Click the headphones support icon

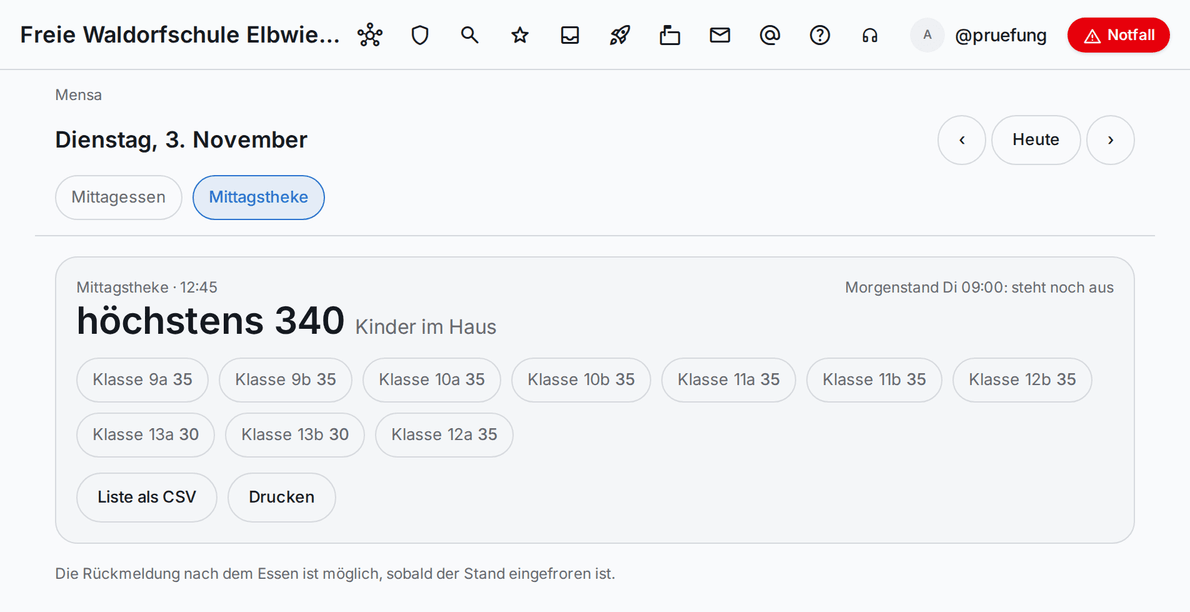[x=870, y=35]
